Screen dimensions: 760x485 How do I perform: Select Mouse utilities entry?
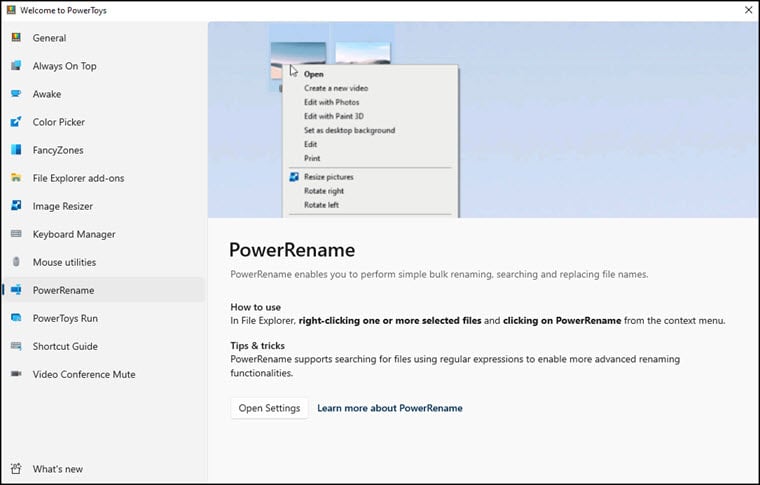pyautogui.click(x=104, y=262)
